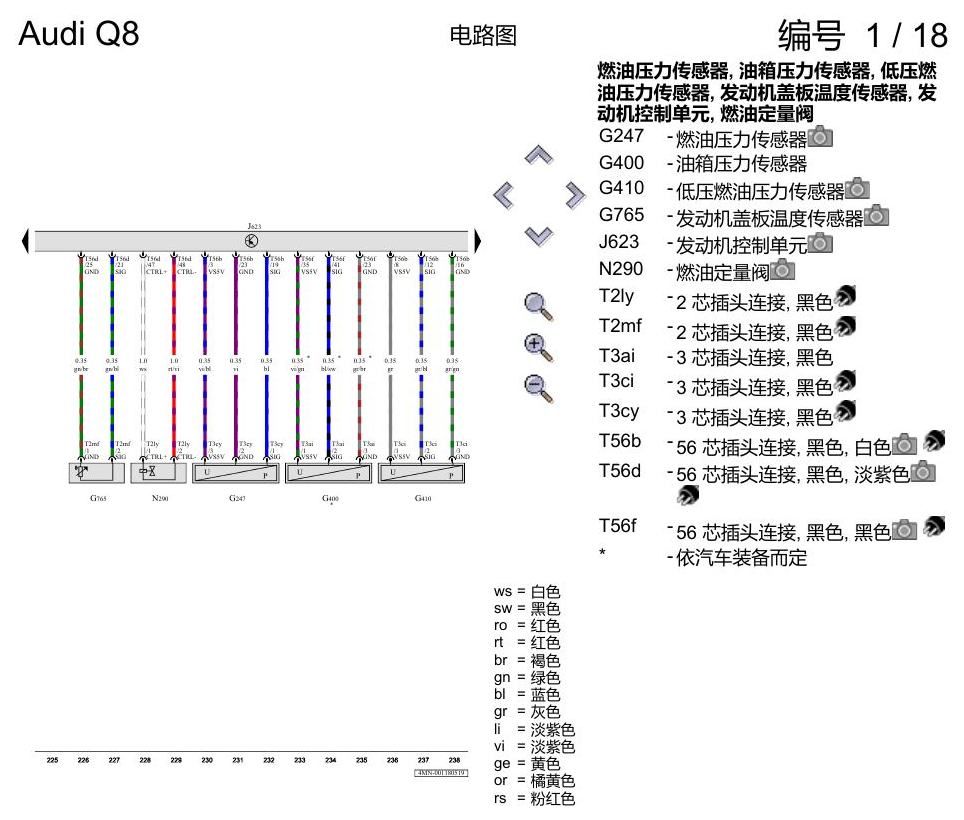Open the camera photo for T56b
This screenshot has width=964, height=820.
point(904,444)
